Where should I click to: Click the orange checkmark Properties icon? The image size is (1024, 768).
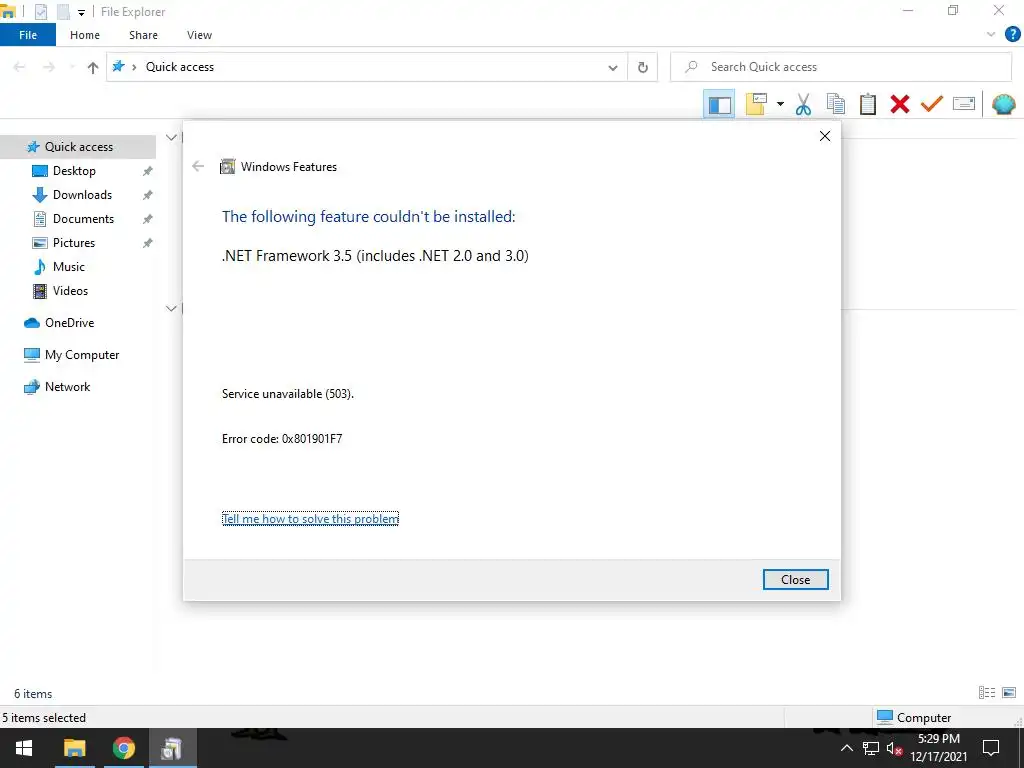932,104
